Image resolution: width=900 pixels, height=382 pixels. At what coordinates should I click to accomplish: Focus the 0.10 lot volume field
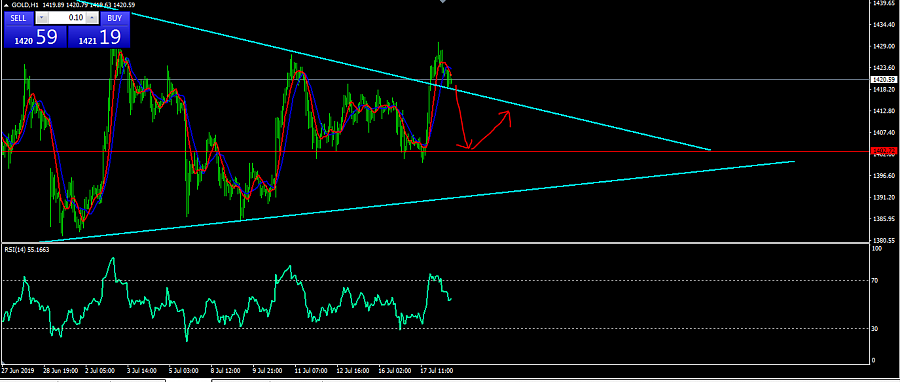pos(67,18)
